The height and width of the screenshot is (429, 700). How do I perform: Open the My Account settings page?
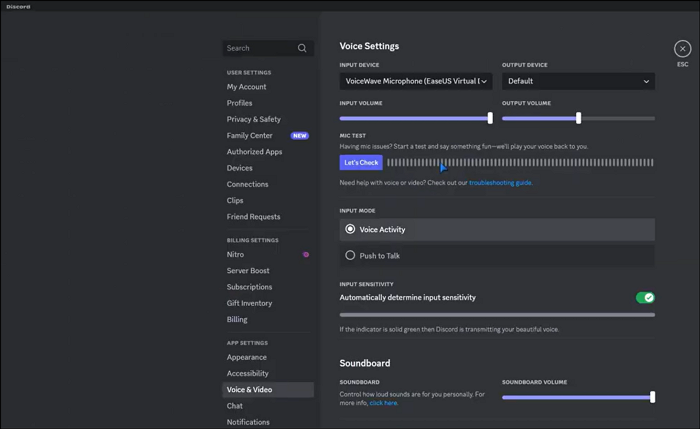246,87
